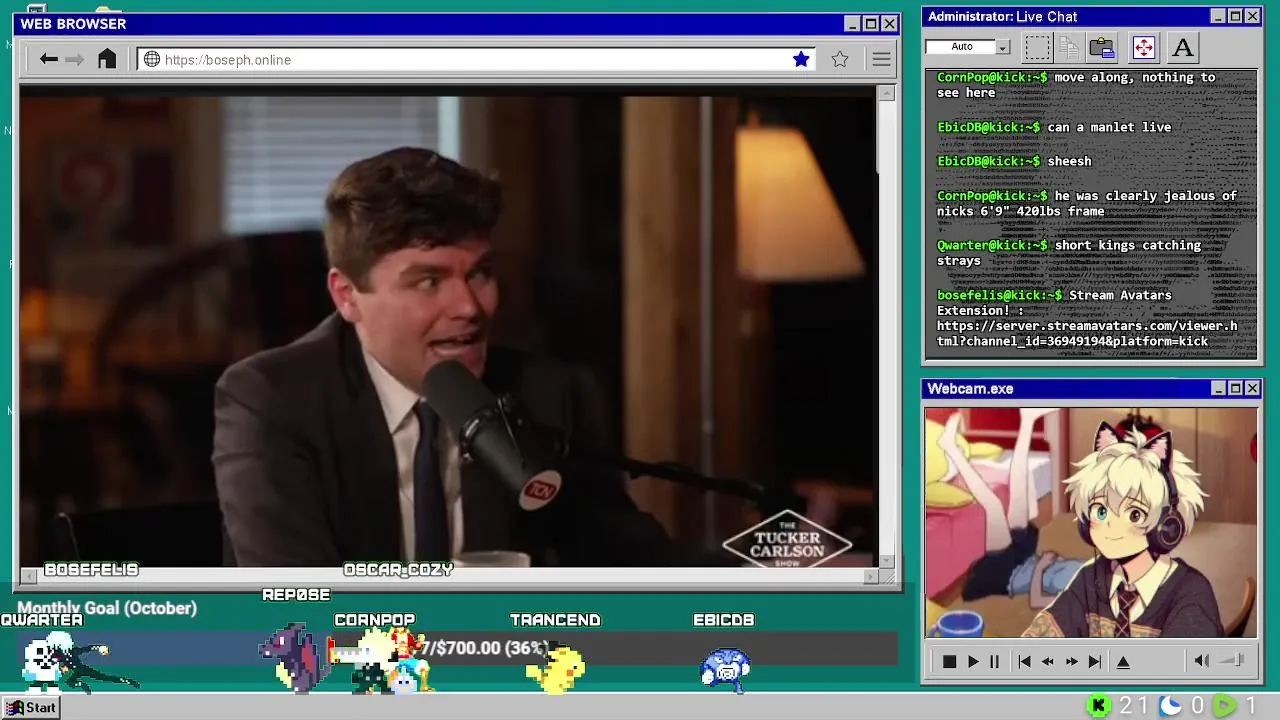The image size is (1280, 720).
Task: Click the forward arrow in the browser
Action: (x=74, y=59)
